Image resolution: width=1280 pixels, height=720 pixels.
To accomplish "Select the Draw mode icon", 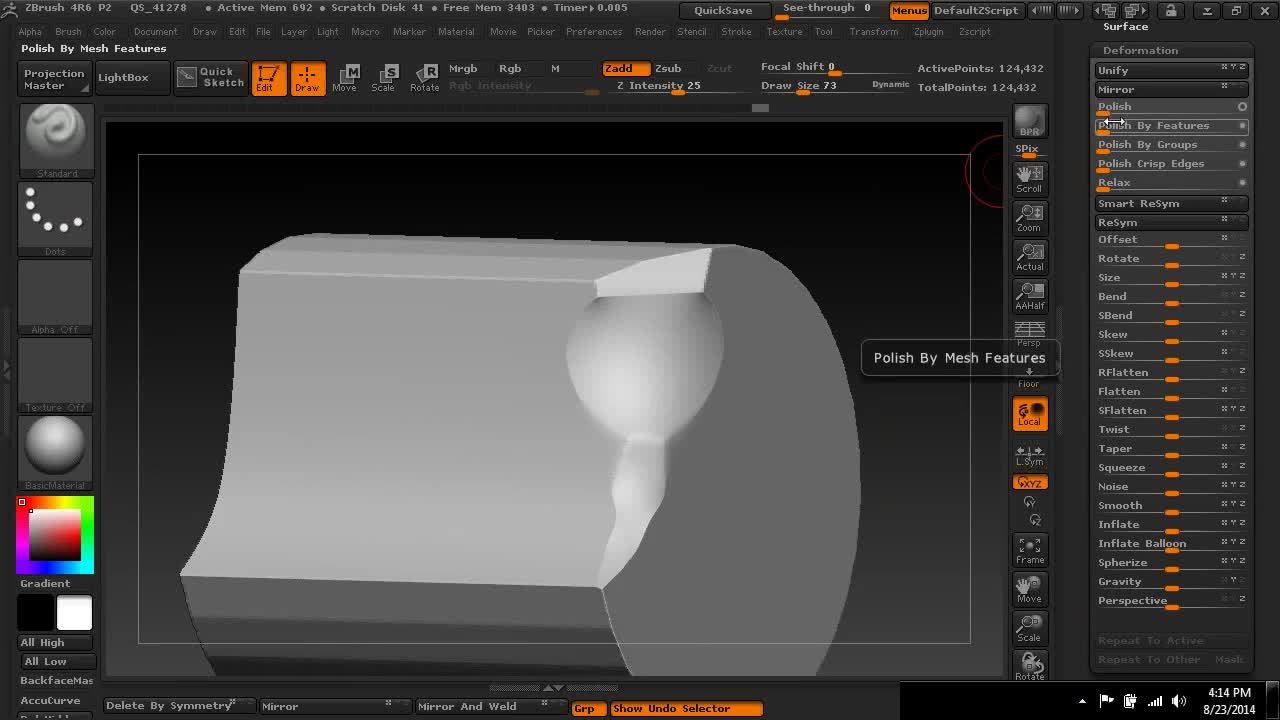I will [307, 78].
